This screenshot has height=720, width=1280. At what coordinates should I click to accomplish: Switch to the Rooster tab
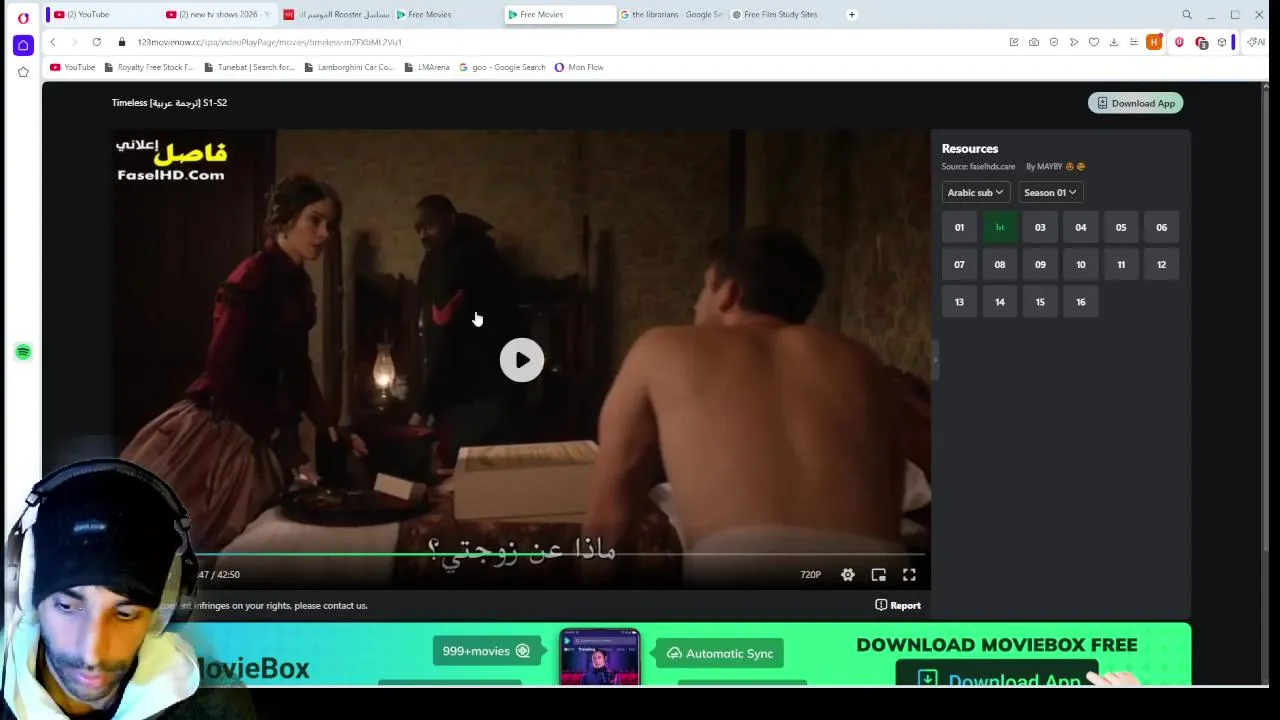(x=335, y=14)
